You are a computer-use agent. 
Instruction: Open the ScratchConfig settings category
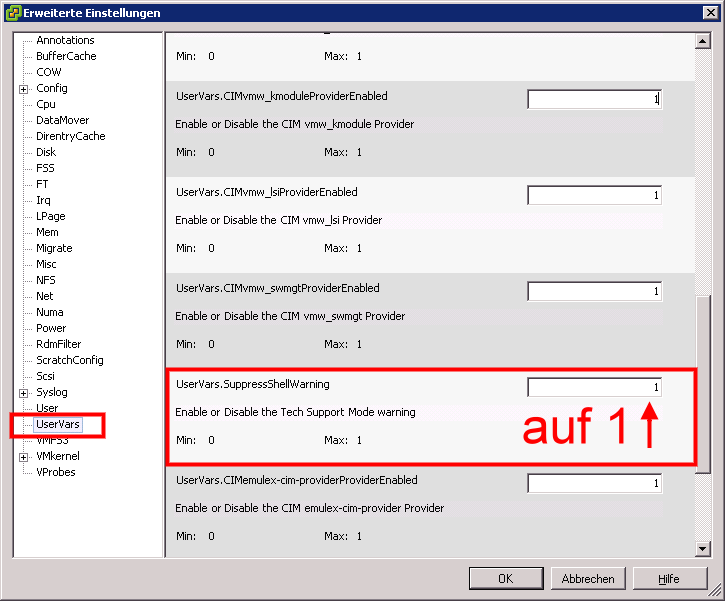tap(69, 360)
